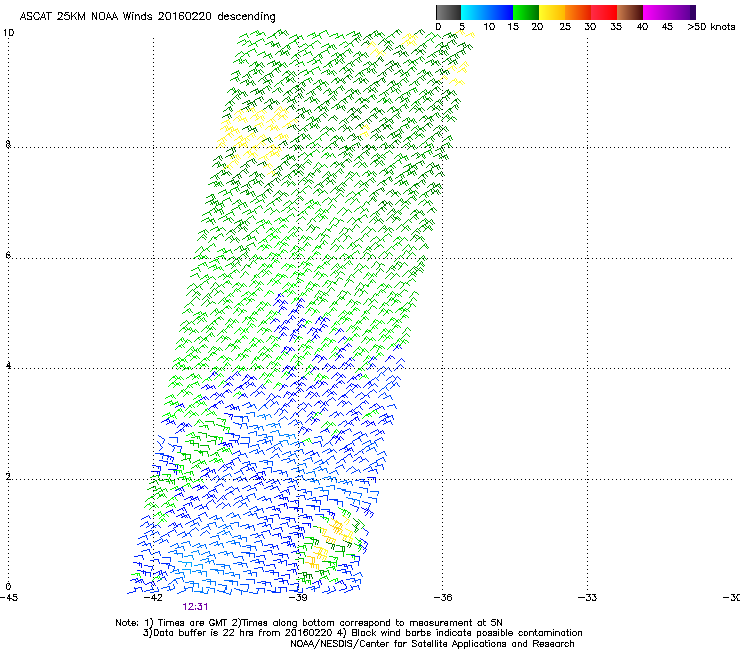Click the '25' legend tick label
This screenshot has height=650, width=740.
(x=565, y=27)
